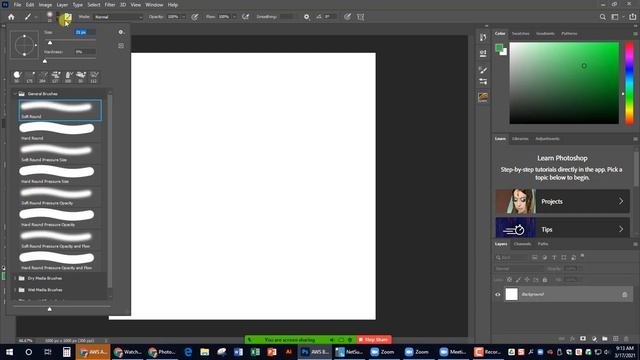Viewport: 640px width, 360px height.
Task: Add layer mask icon in Layers panel
Action: click(x=583, y=339)
